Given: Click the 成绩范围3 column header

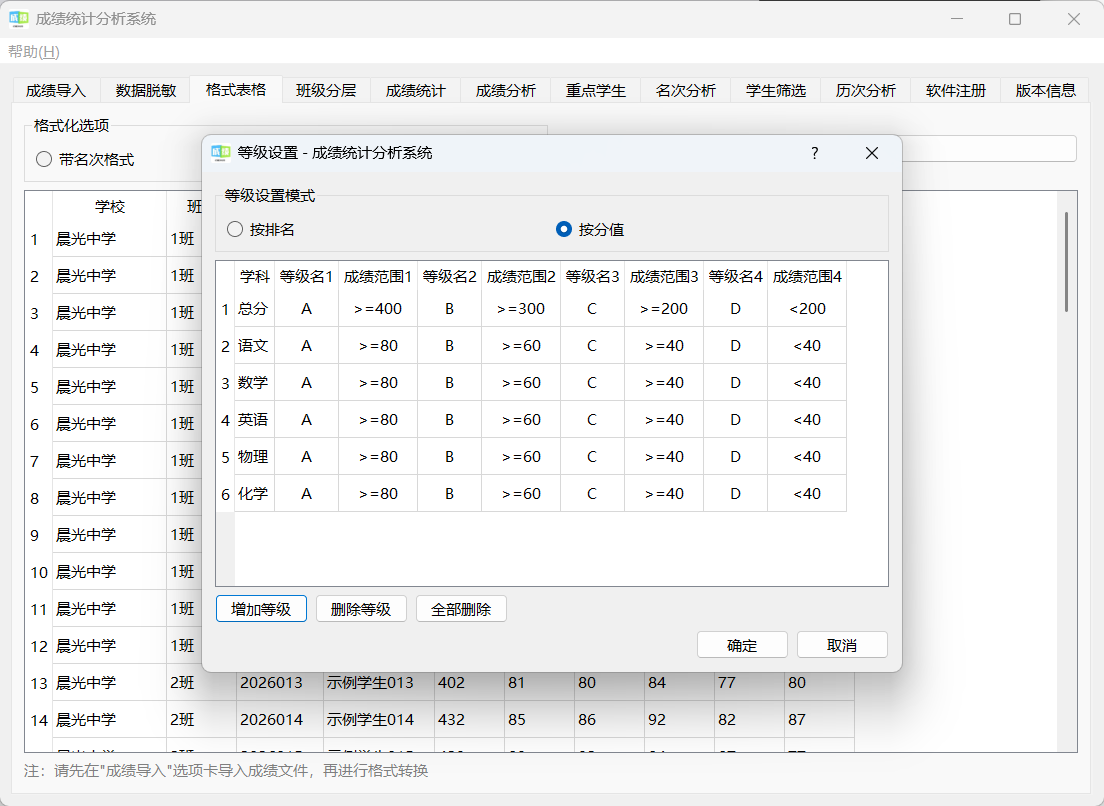Looking at the screenshot, I should [x=664, y=276].
